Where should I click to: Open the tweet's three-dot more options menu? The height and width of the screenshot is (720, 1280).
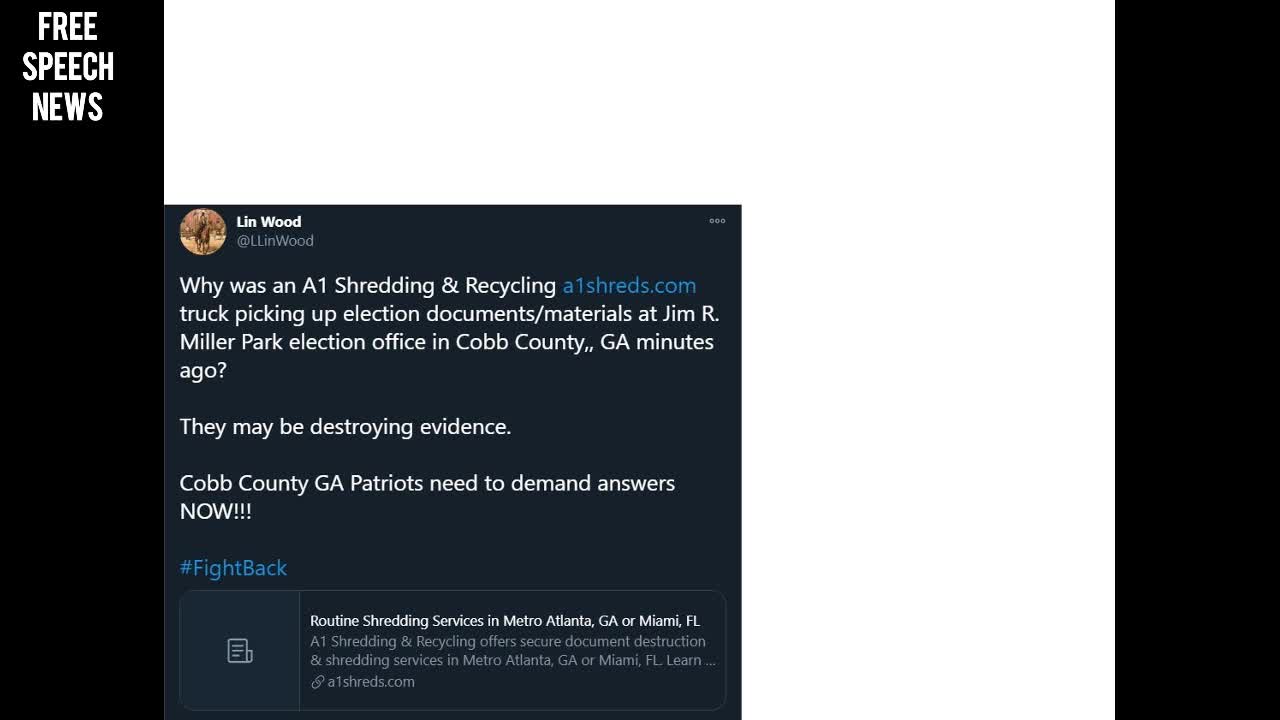click(x=717, y=221)
